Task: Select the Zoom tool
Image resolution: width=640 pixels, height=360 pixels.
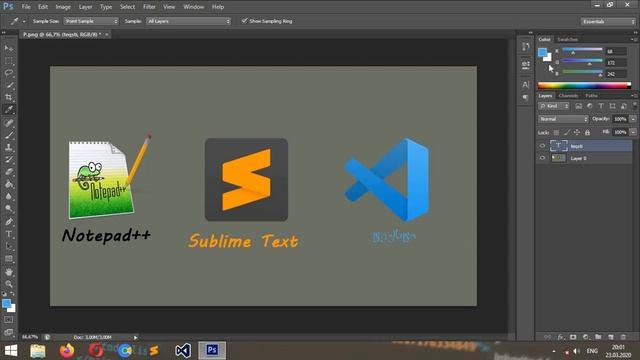Action: 9,284
